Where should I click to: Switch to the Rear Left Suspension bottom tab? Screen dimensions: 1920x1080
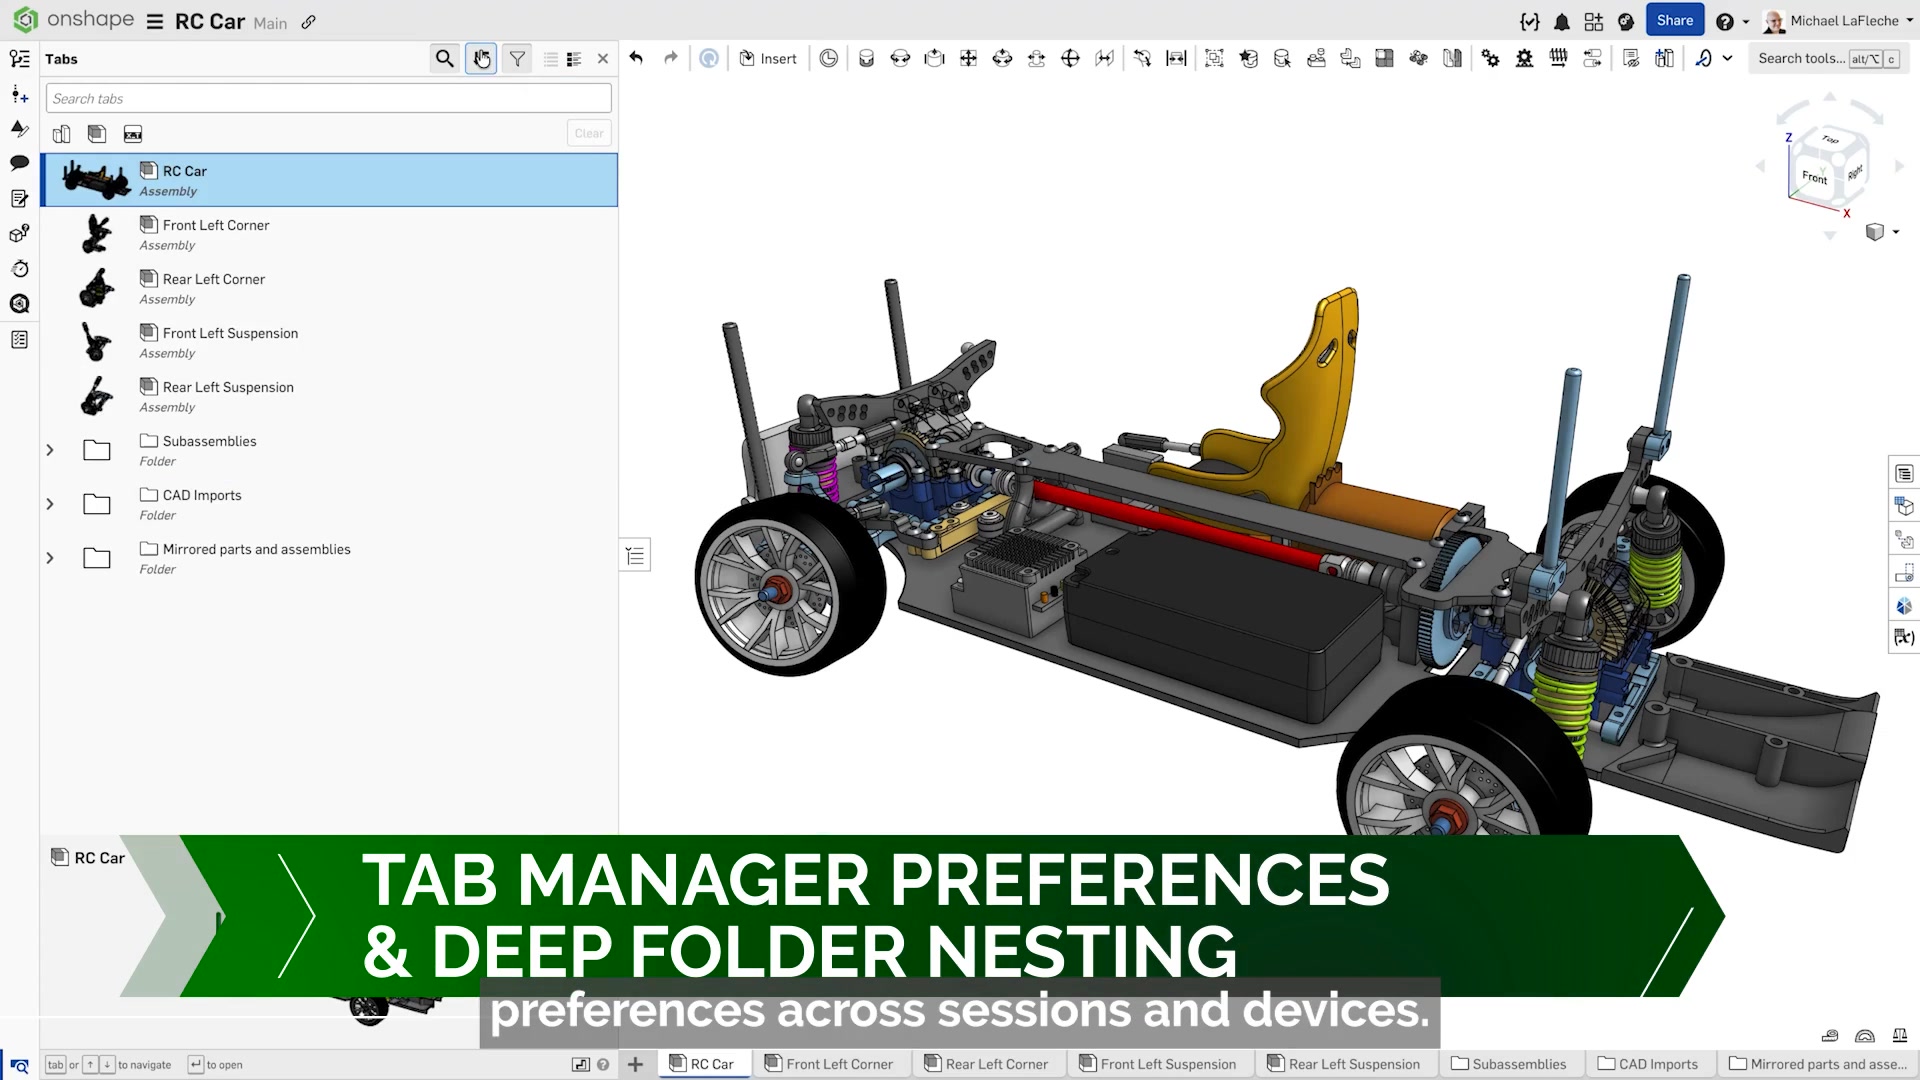click(x=1345, y=1064)
